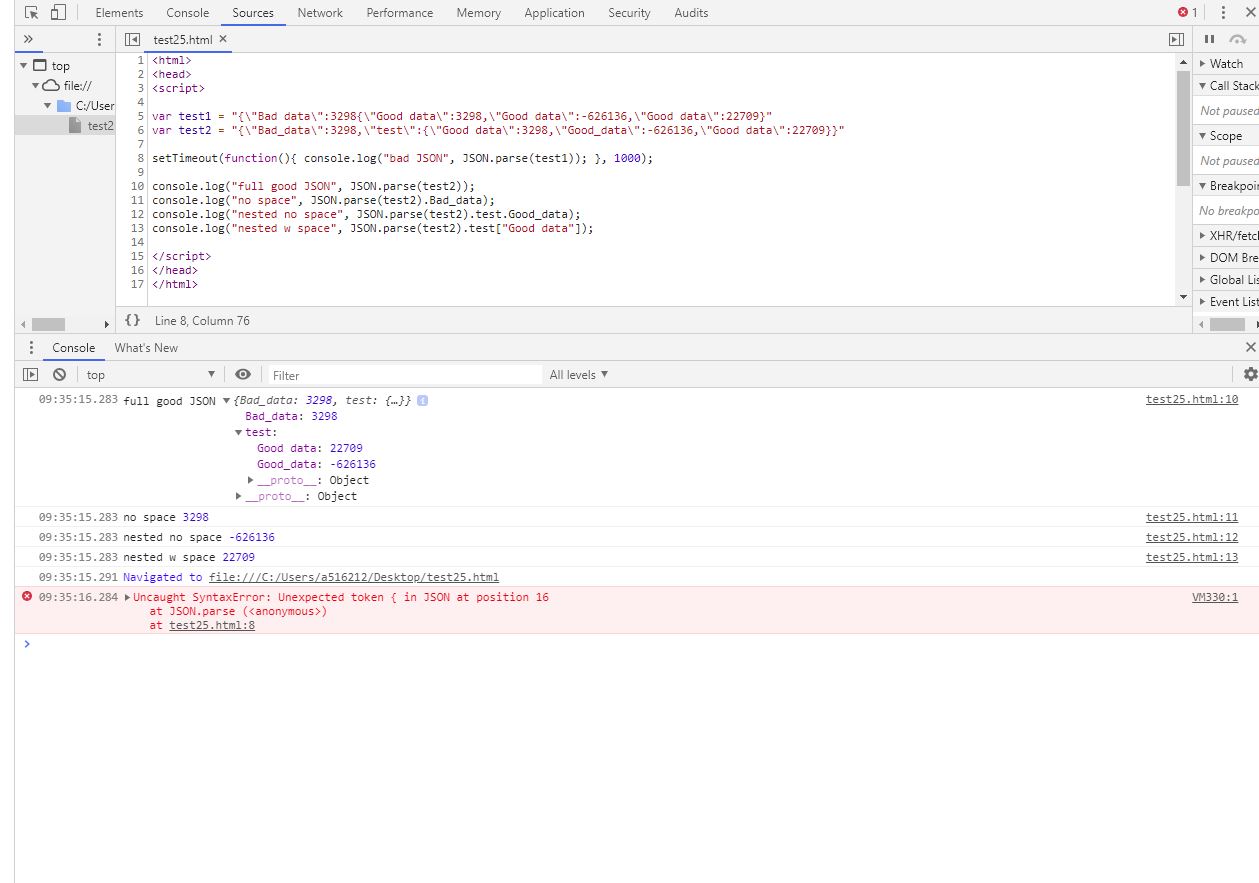
Task: Open the DevTools three-dot customize menu
Action: (x=1223, y=13)
